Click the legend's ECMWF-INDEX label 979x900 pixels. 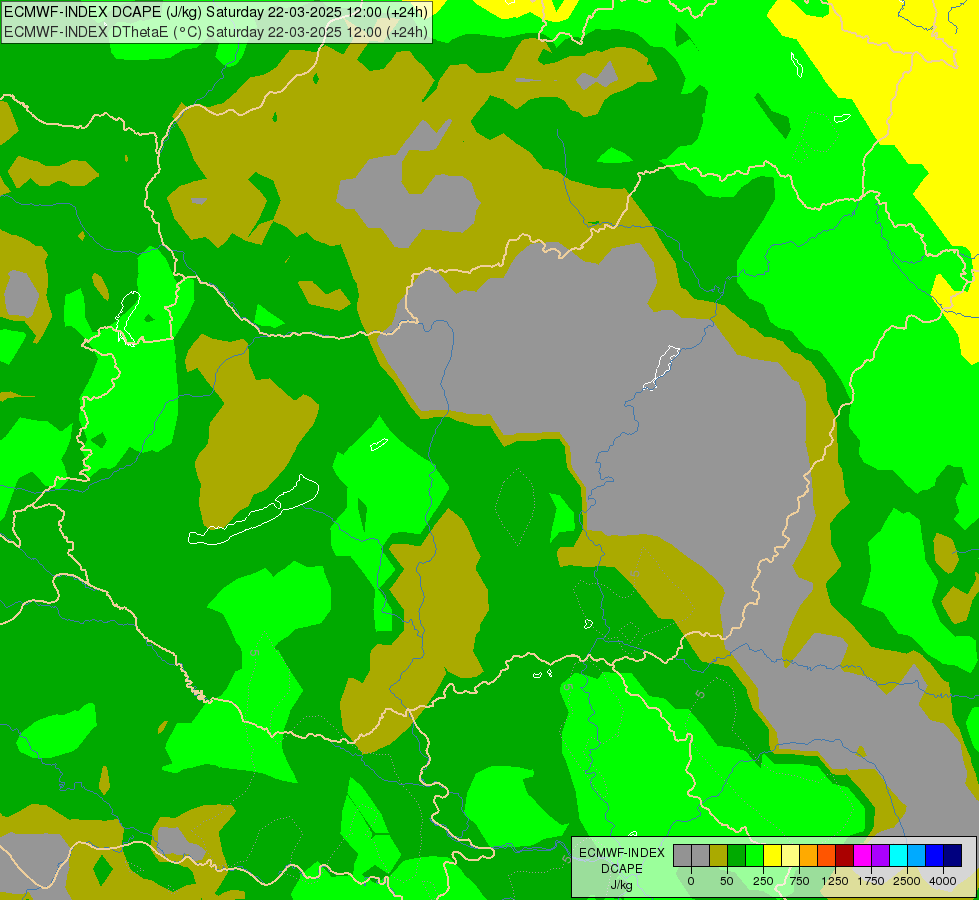coord(622,853)
